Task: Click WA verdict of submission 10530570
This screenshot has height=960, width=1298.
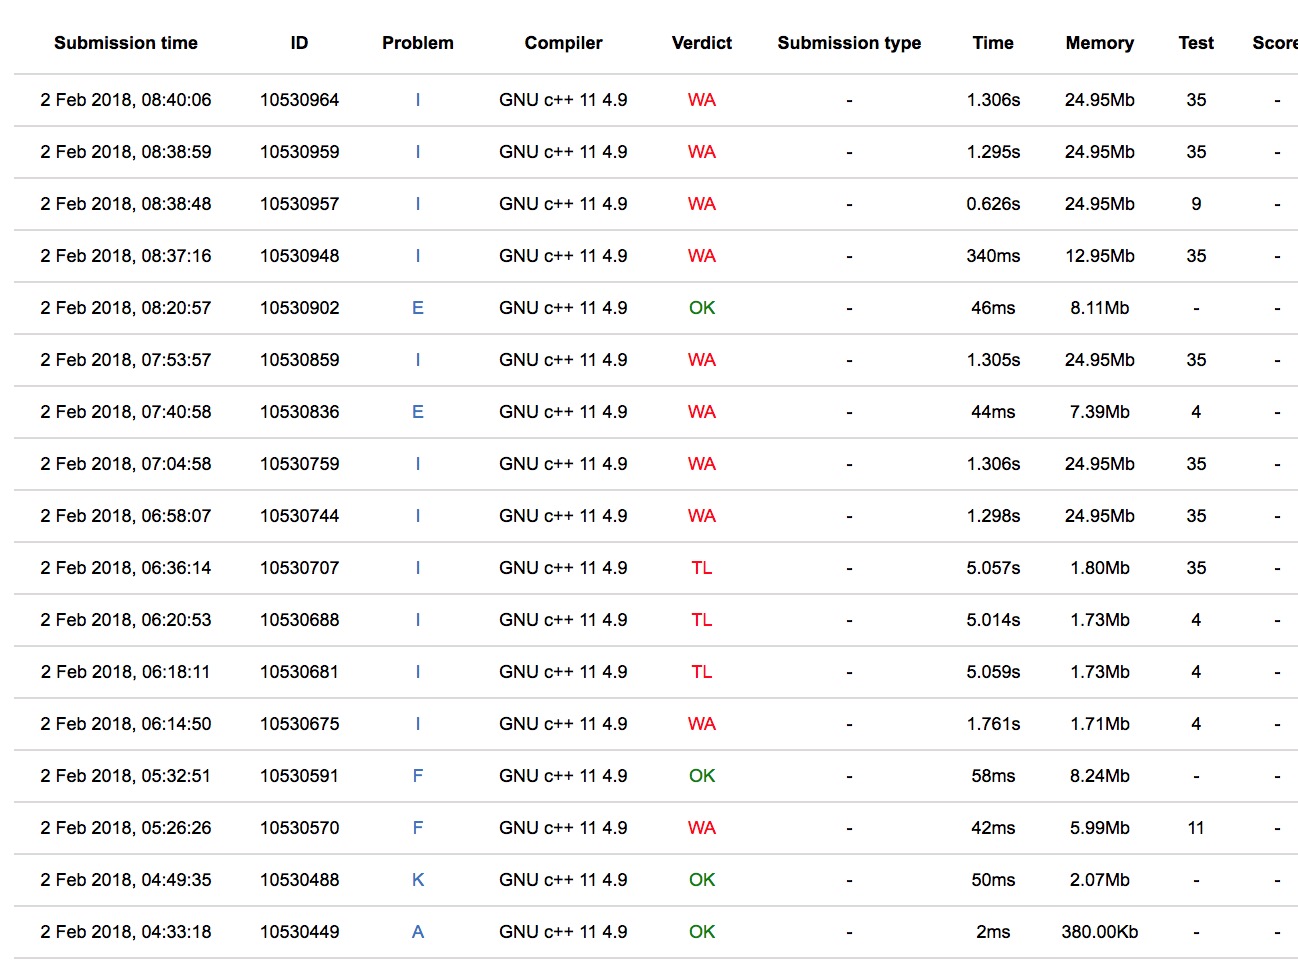Action: pos(702,828)
